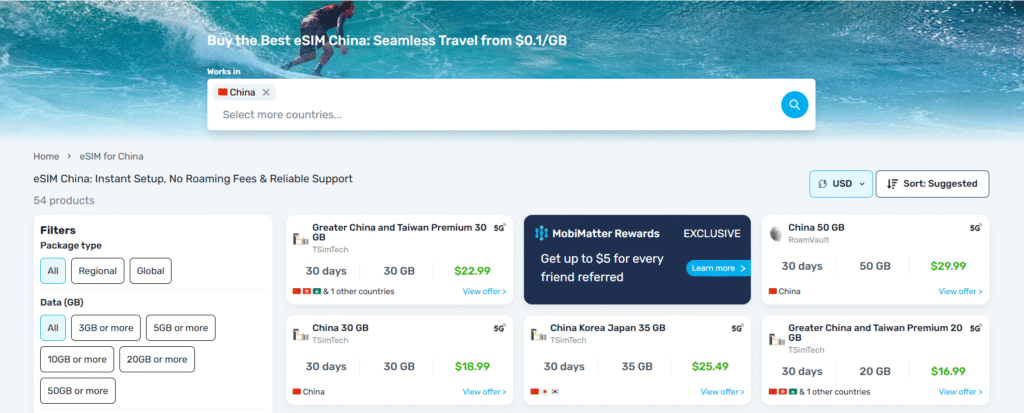Click Learn more on rewards banner
Image resolution: width=1024 pixels, height=413 pixels.
click(717, 268)
